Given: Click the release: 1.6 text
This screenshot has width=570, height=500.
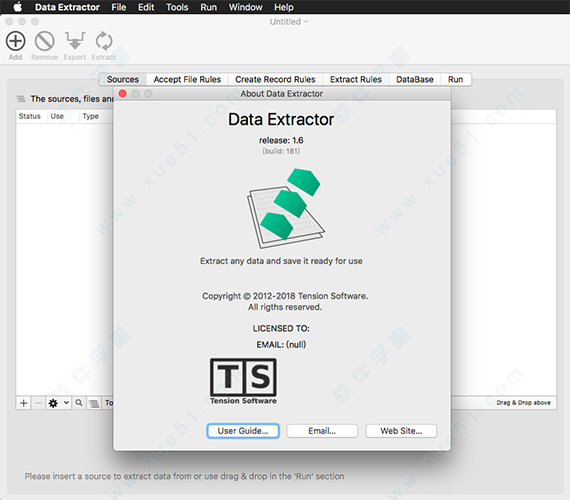Looking at the screenshot, I should (281, 140).
